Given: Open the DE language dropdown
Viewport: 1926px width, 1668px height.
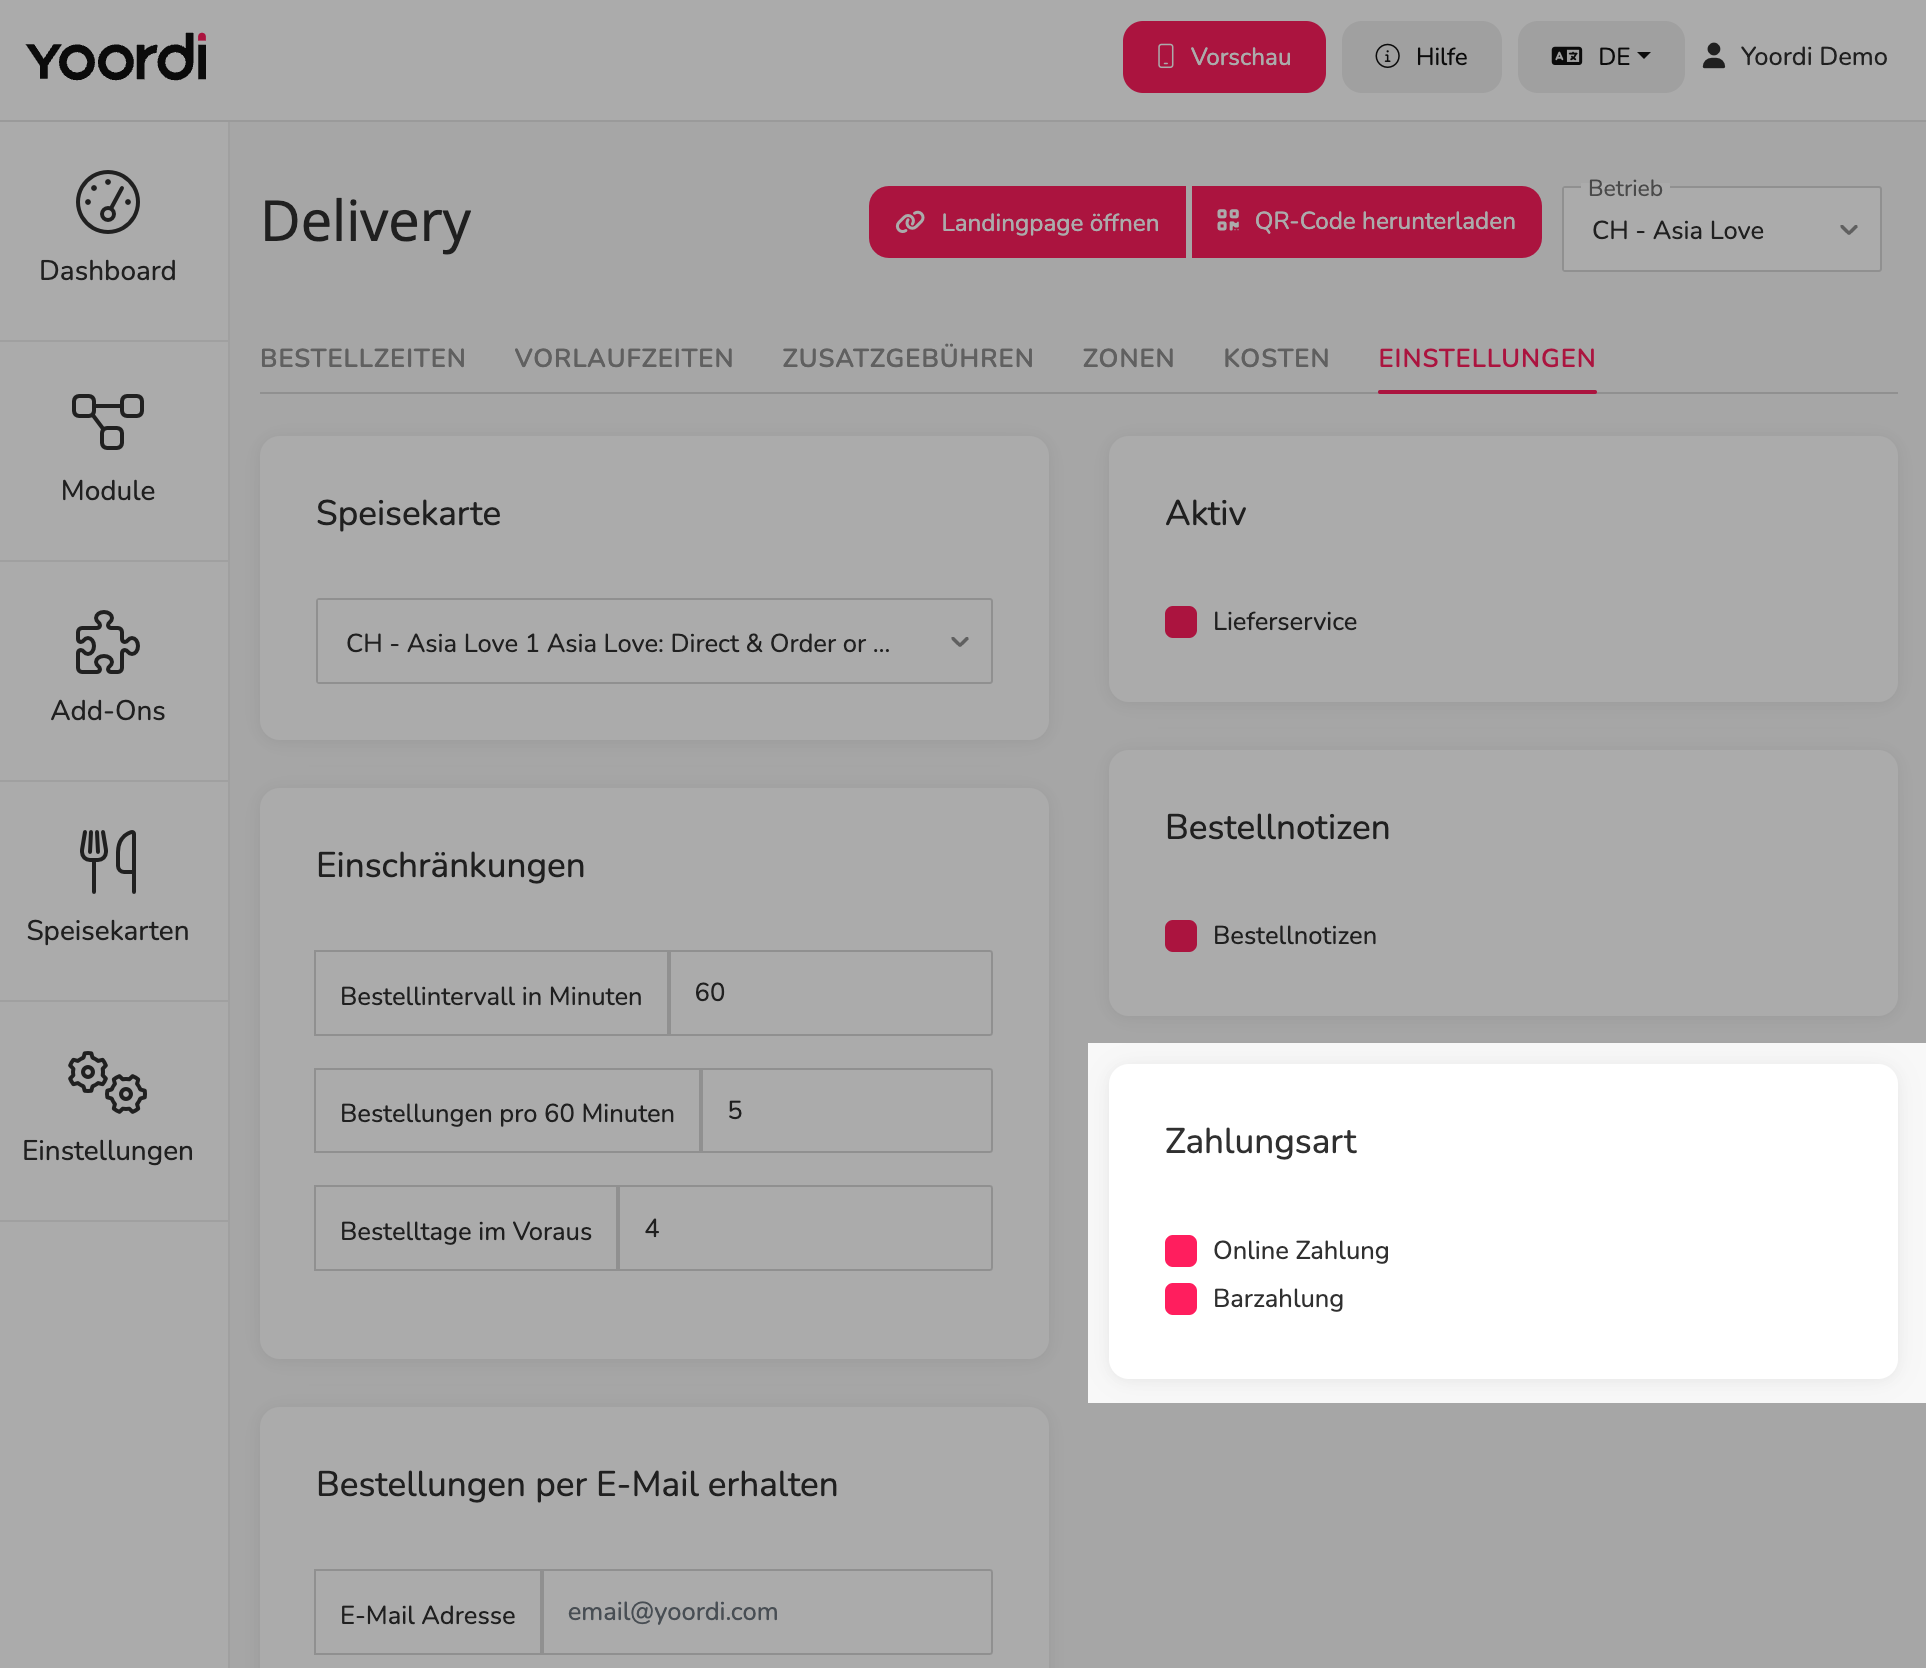Looking at the screenshot, I should coord(1600,57).
